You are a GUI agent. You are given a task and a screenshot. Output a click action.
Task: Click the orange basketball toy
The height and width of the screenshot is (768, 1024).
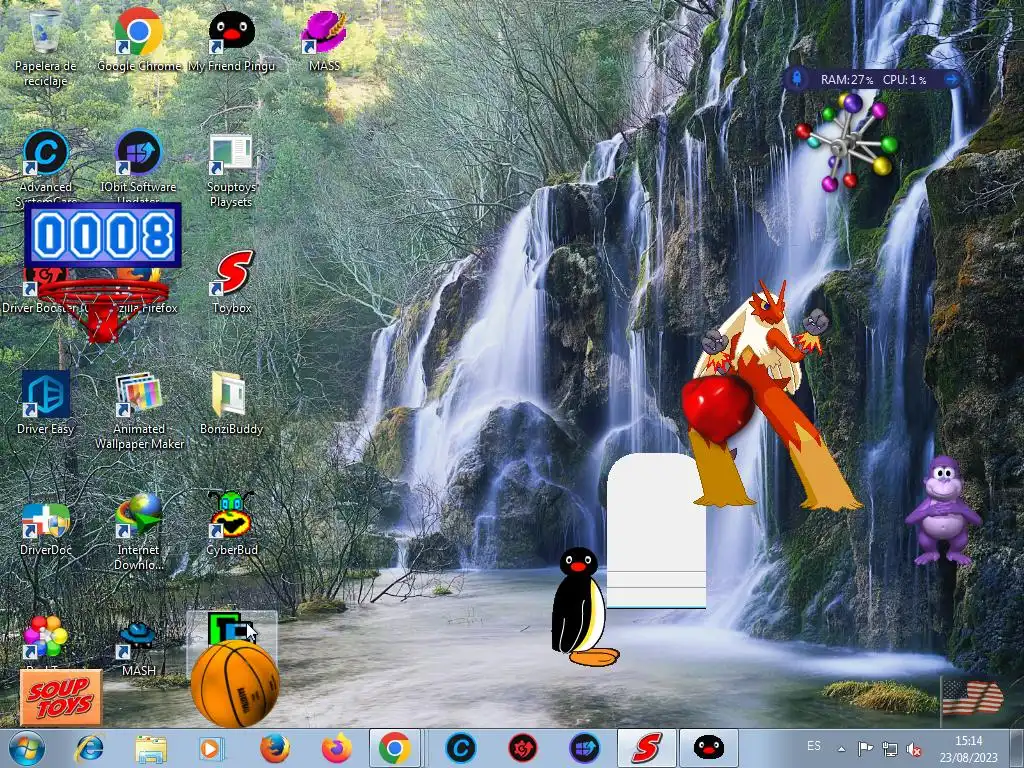coord(235,684)
